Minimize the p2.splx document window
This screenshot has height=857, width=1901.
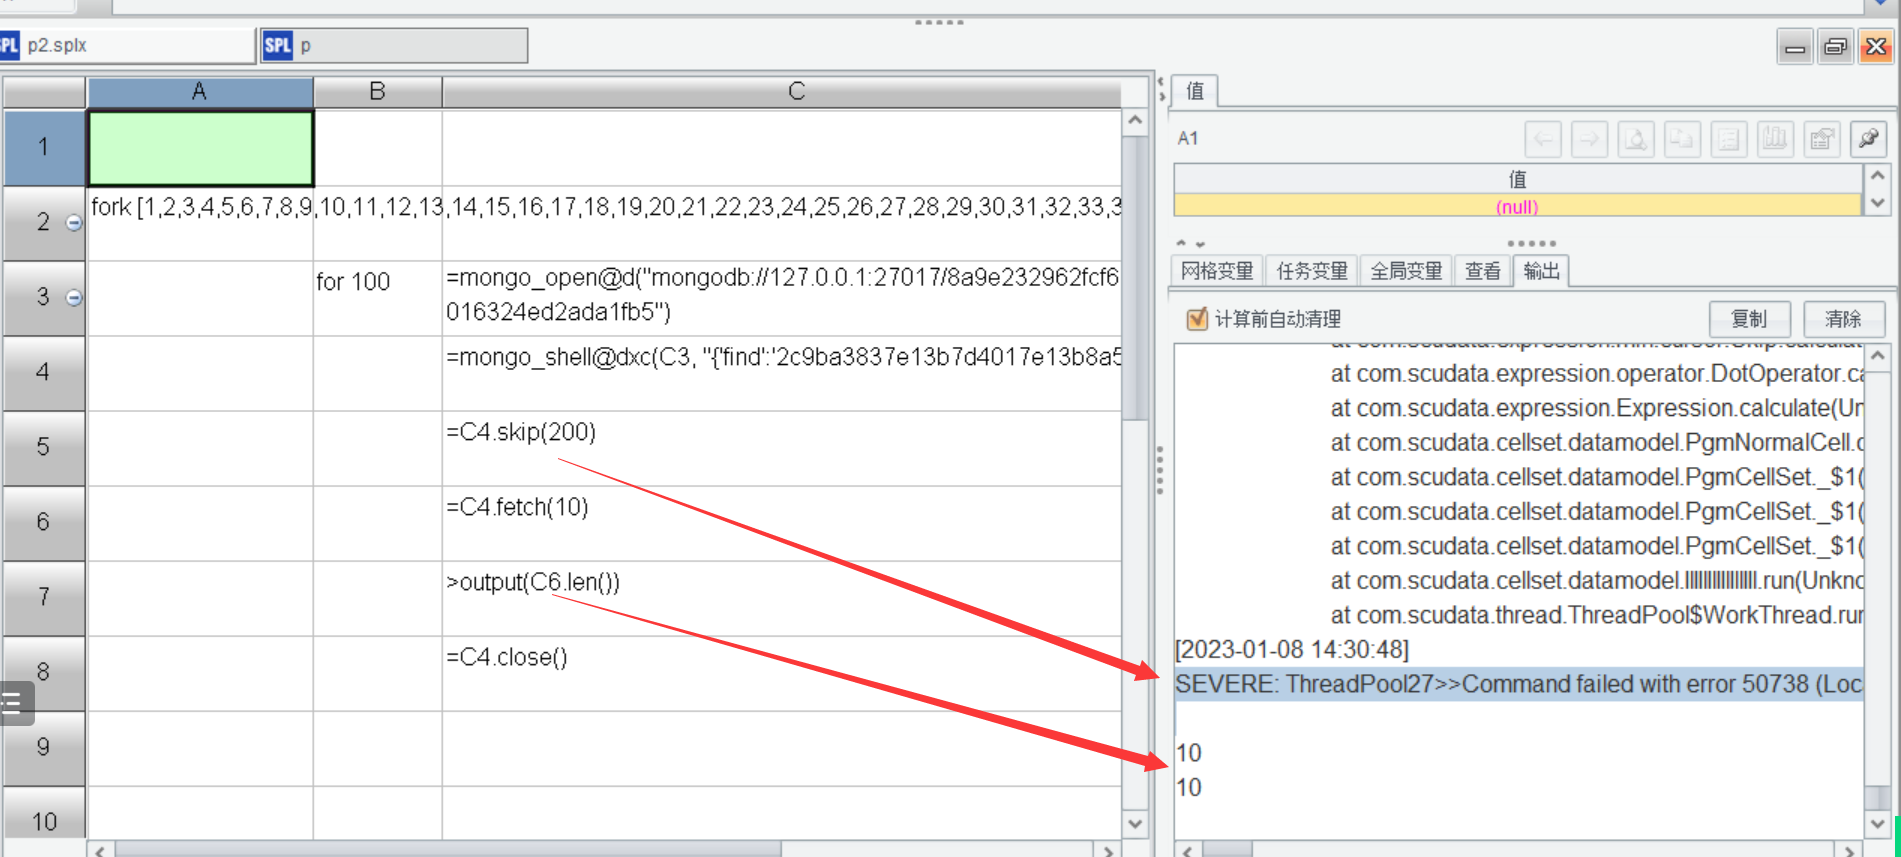pos(1796,47)
